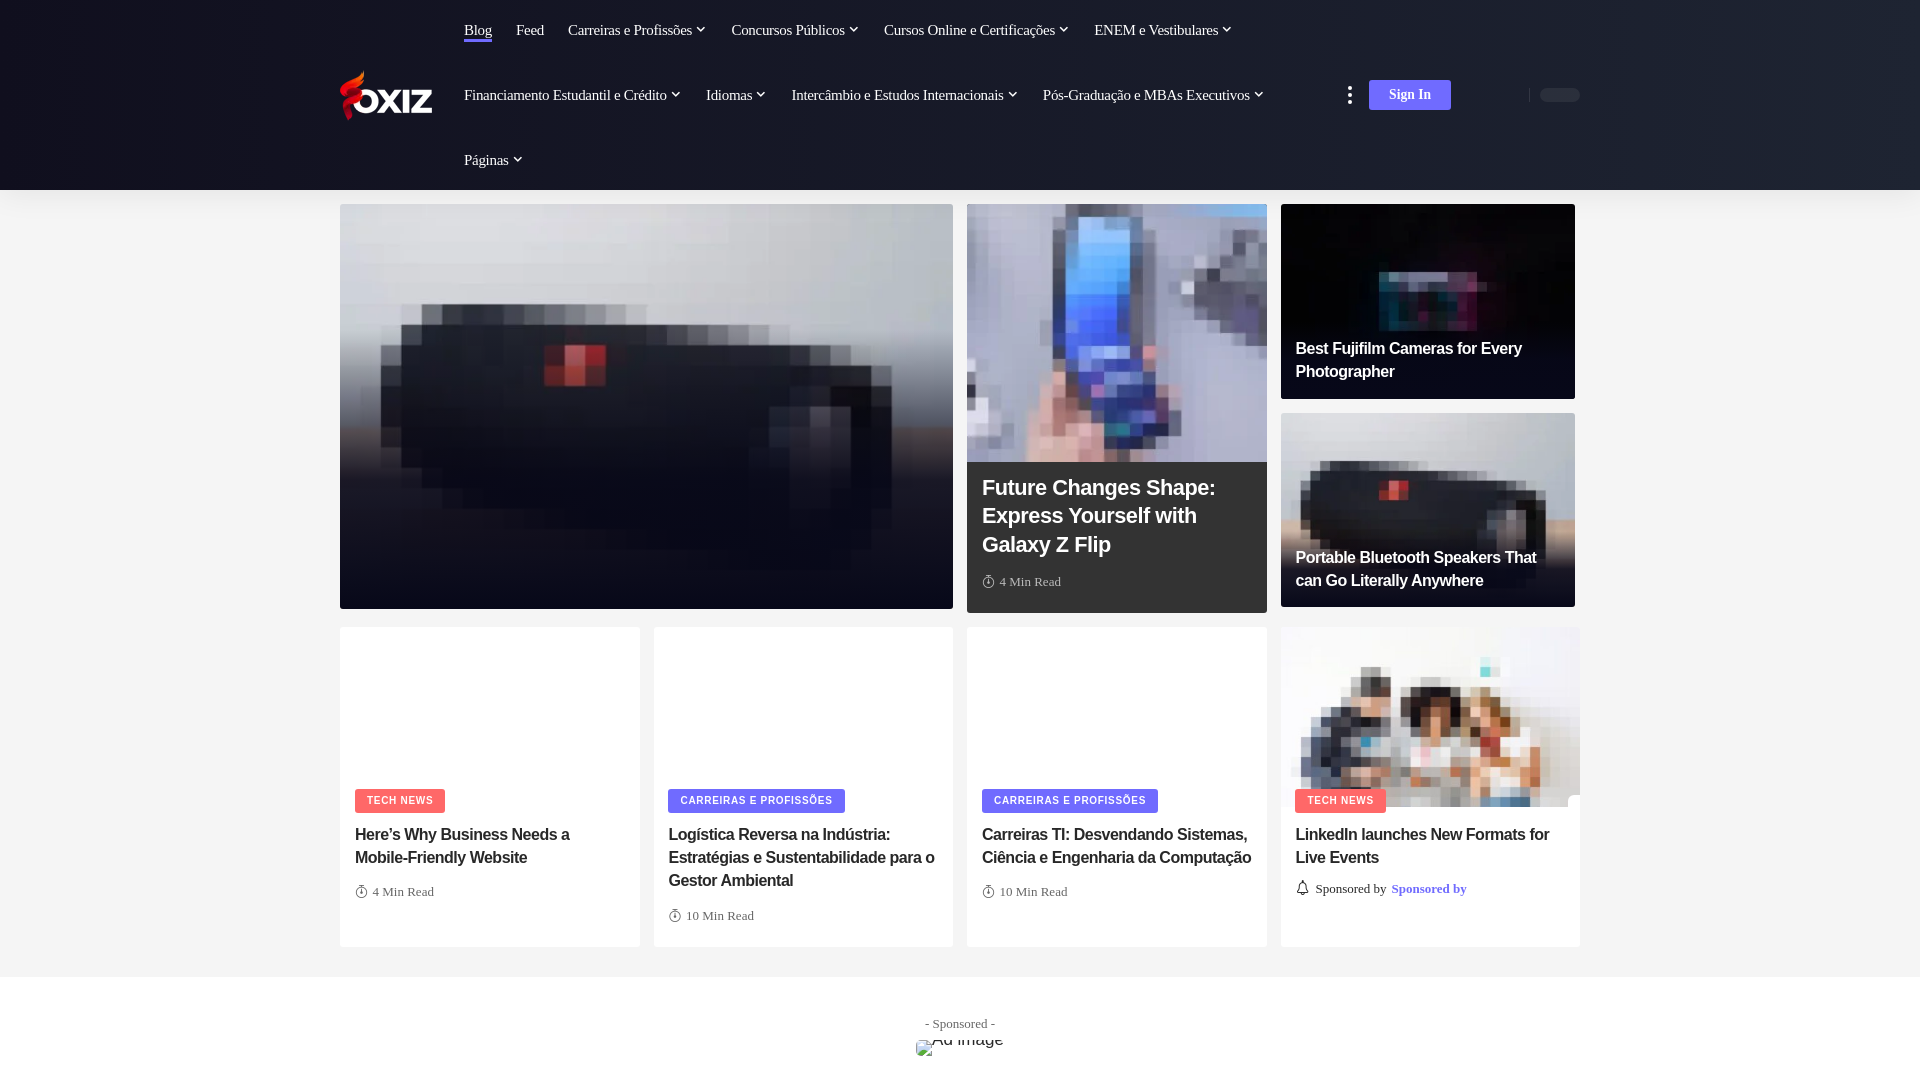Click the clock icon under Mobile-Friendly Website article
Screen dimensions: 1920x1080
pyautogui.click(x=361, y=892)
